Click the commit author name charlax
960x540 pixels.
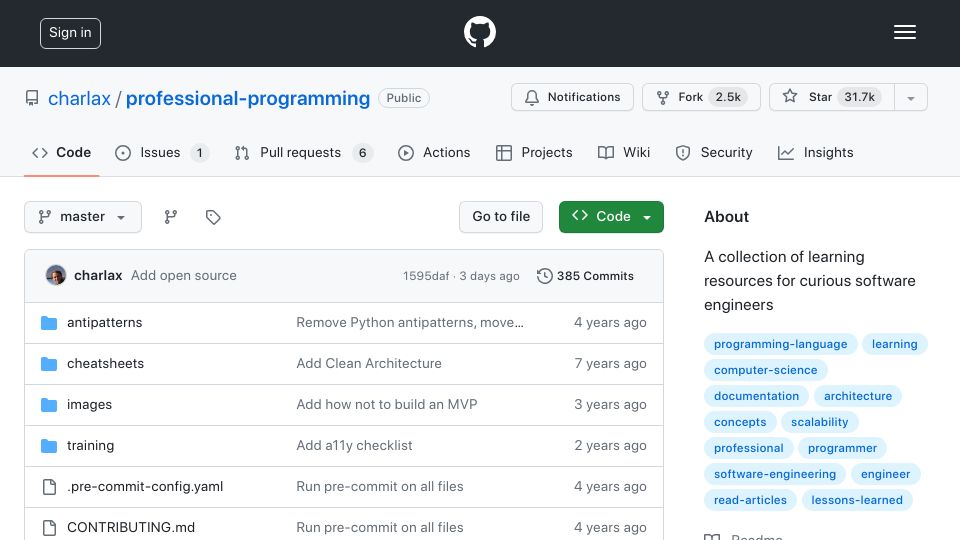pyautogui.click(x=98, y=276)
